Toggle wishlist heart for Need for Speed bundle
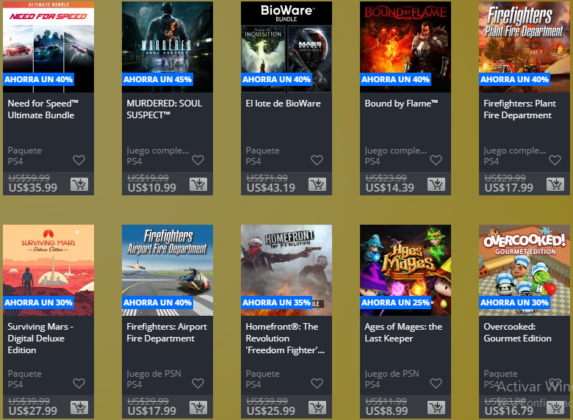 [79, 160]
